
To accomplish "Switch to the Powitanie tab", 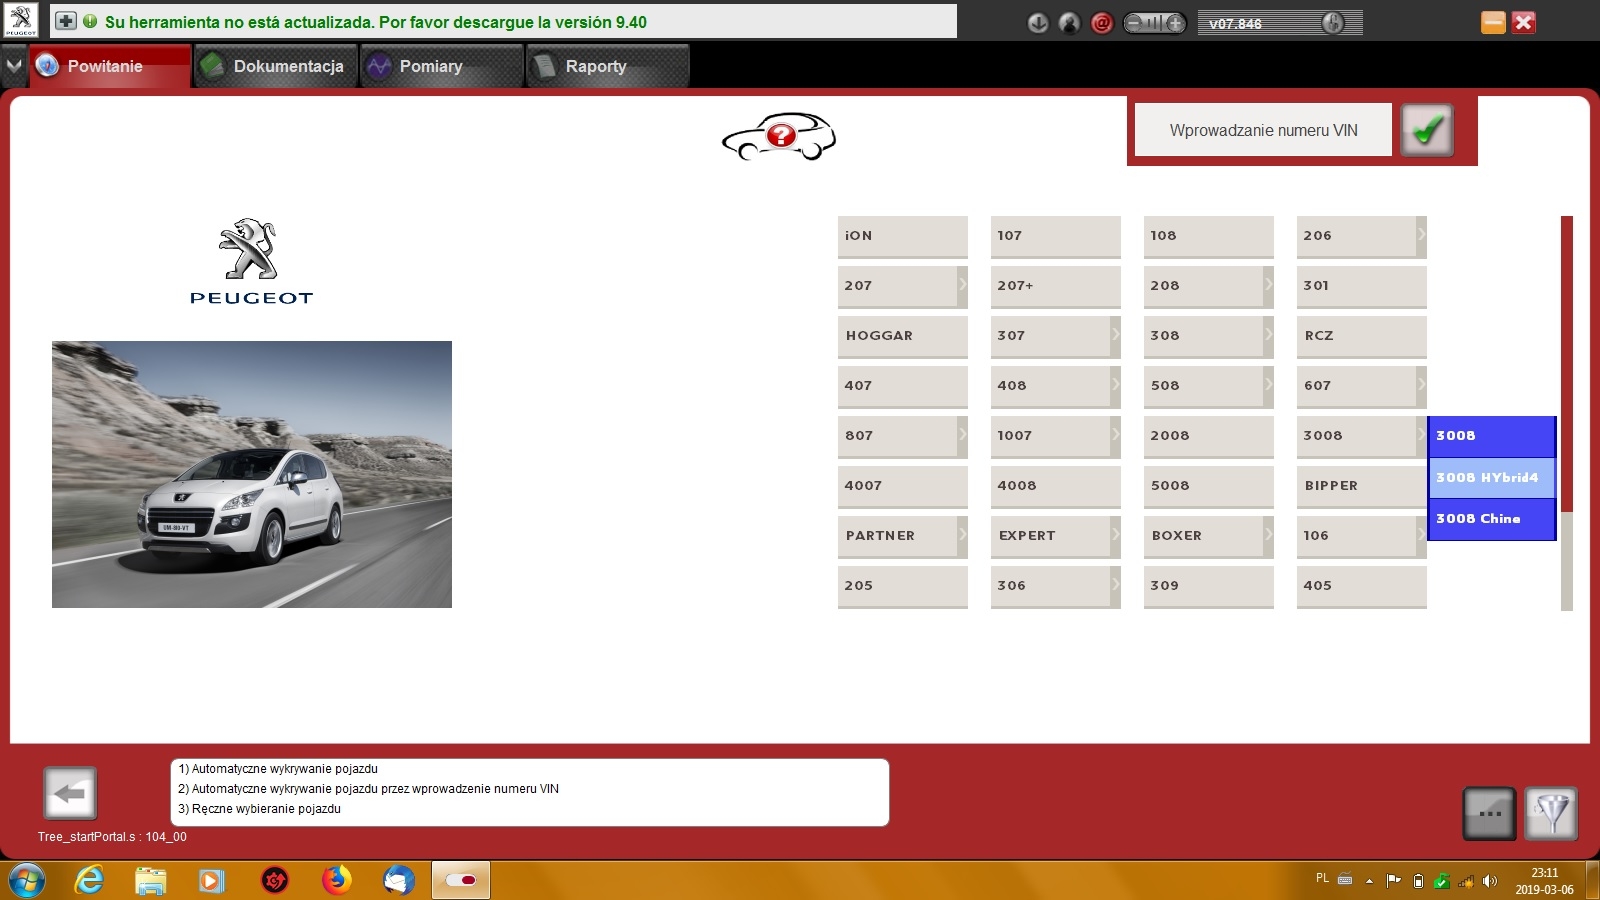I will (110, 66).
